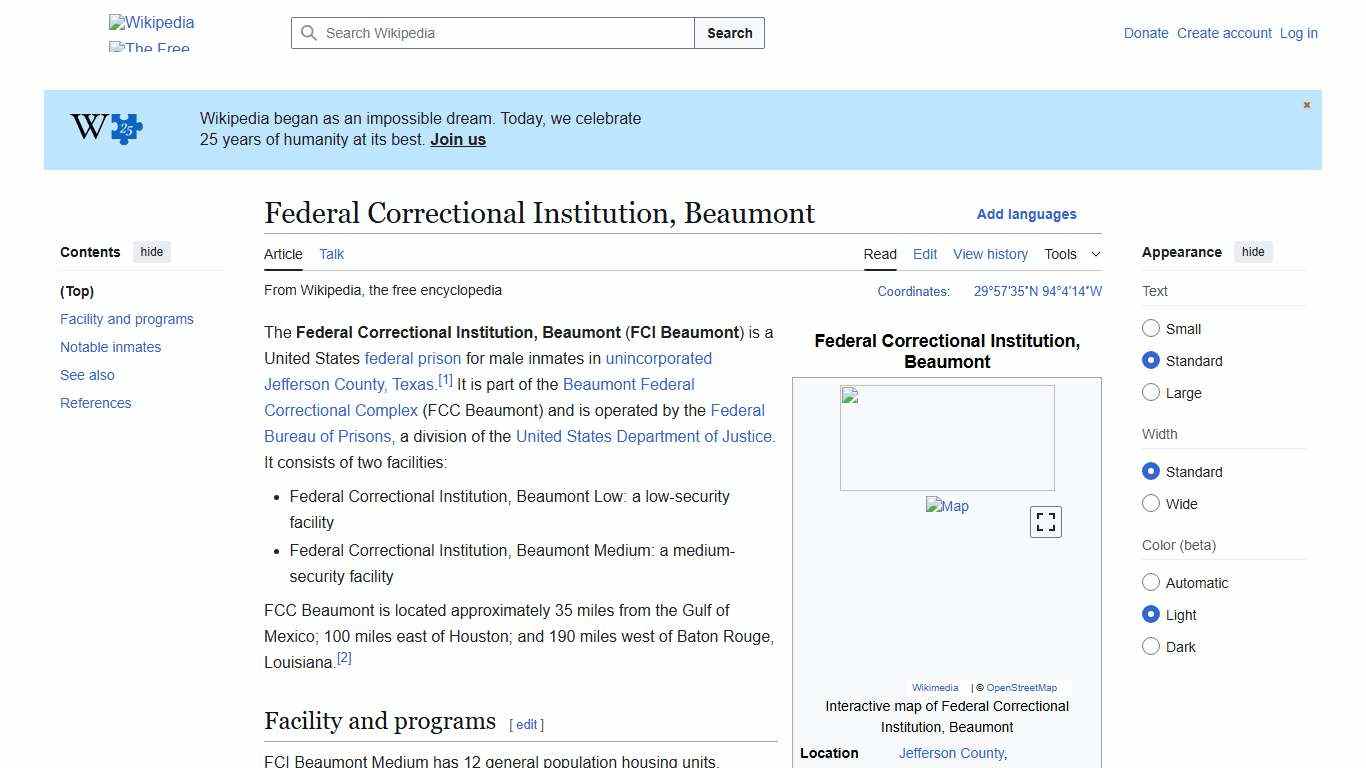Click the Map placeholder icon on the infobox

tap(946, 506)
